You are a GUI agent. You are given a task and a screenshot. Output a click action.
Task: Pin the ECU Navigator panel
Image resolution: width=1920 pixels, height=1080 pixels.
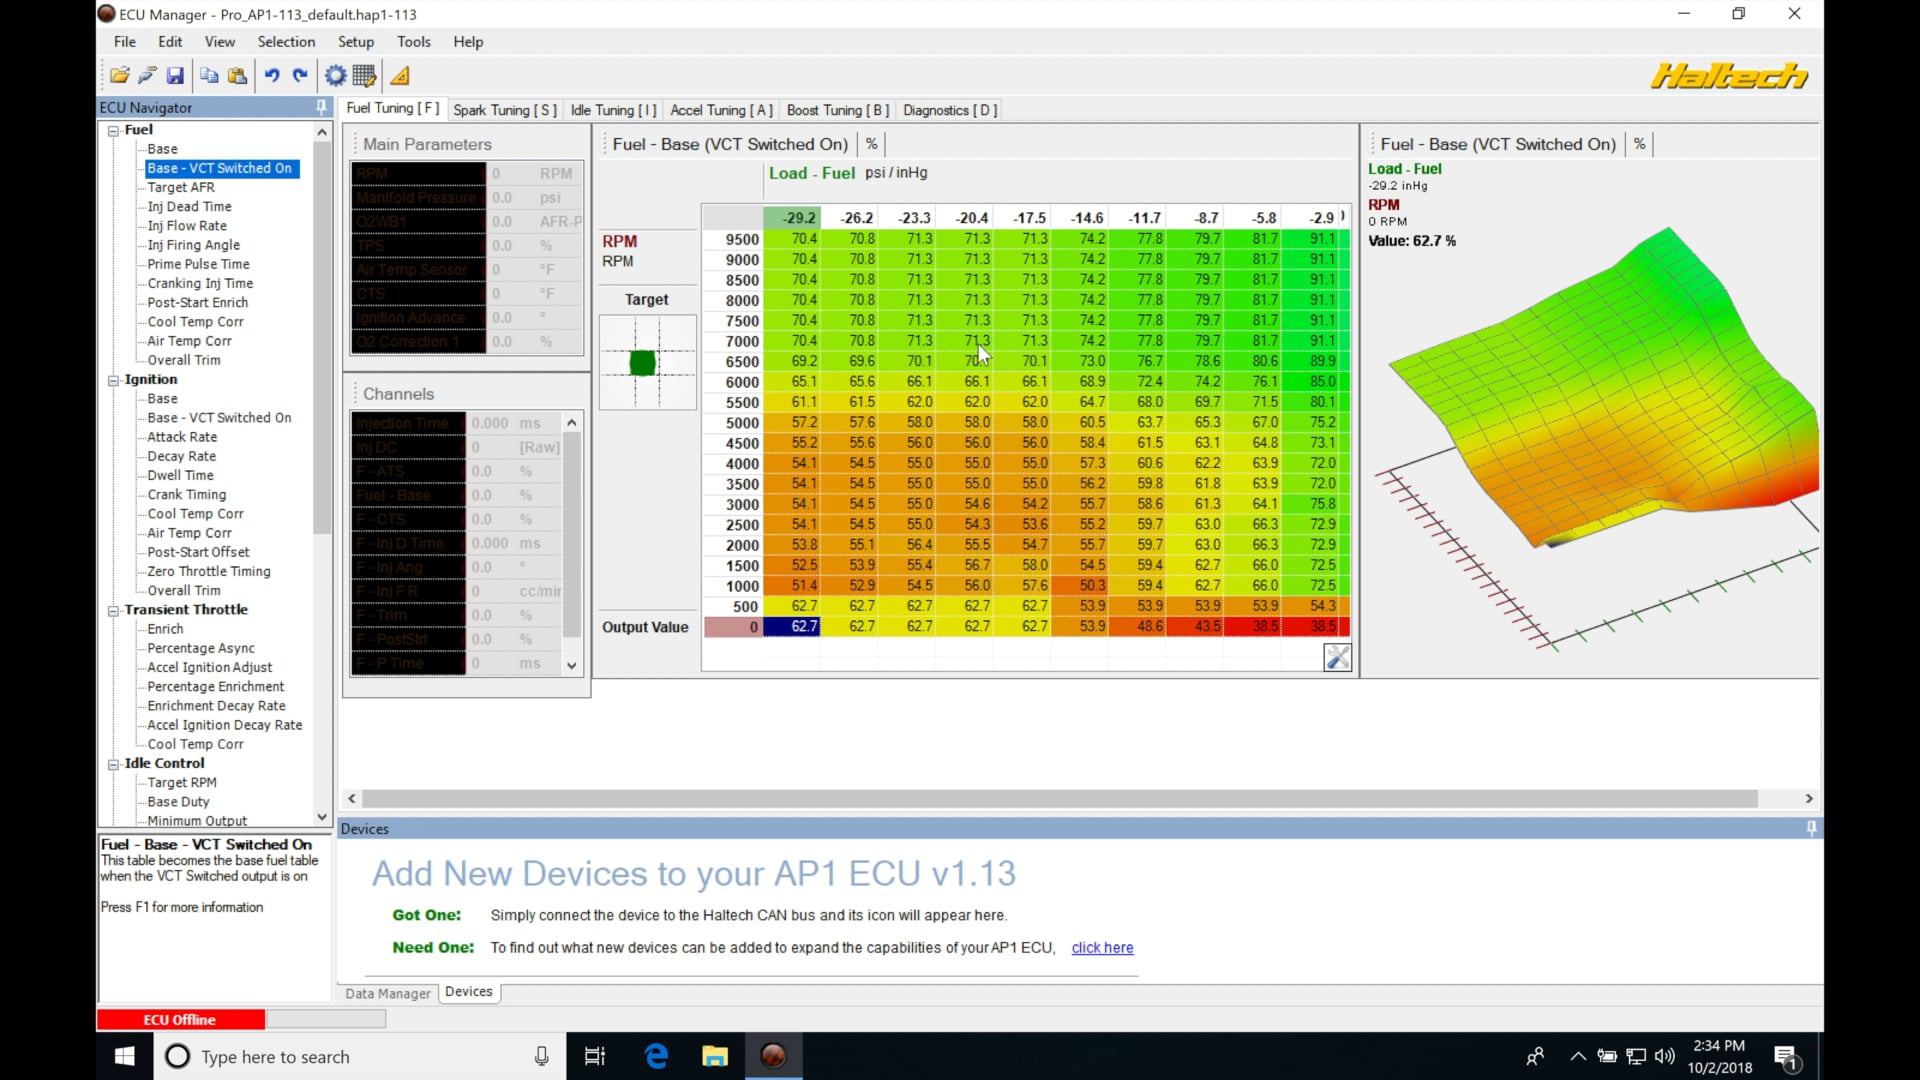[320, 107]
